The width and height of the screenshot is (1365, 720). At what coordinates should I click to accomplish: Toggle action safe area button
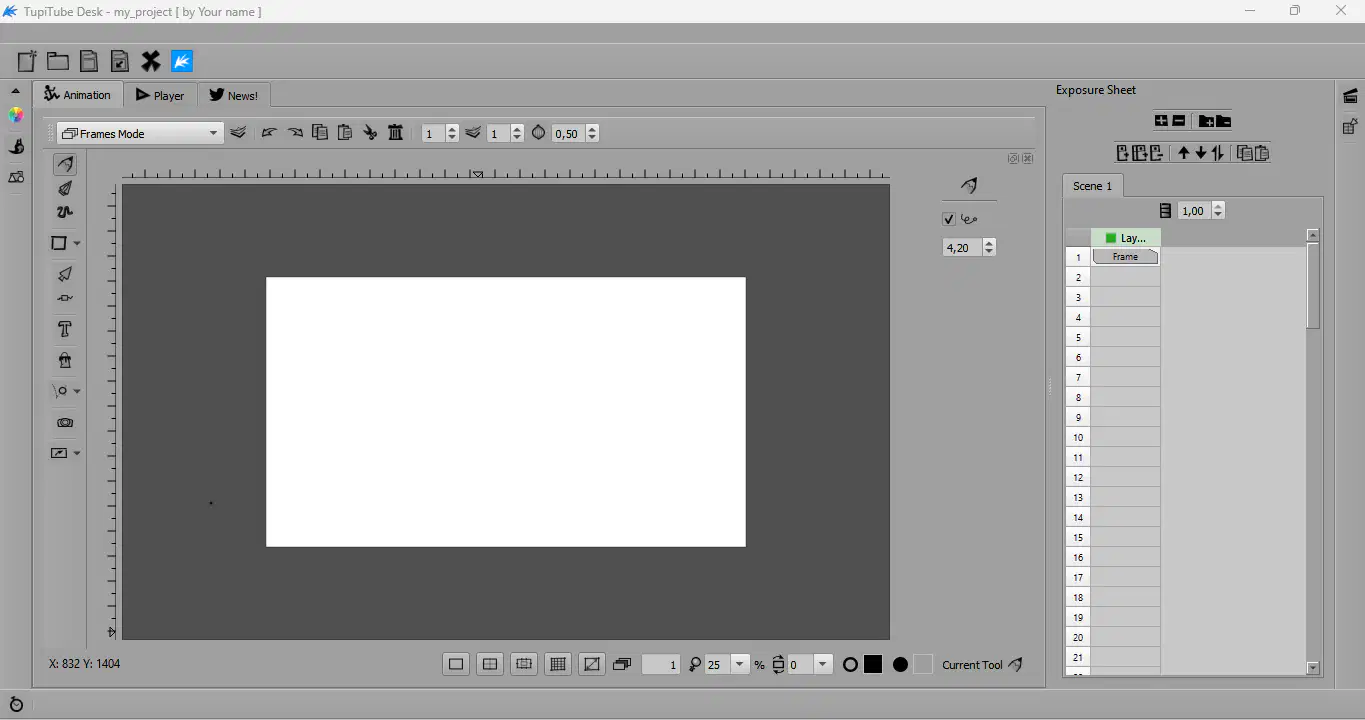point(524,664)
